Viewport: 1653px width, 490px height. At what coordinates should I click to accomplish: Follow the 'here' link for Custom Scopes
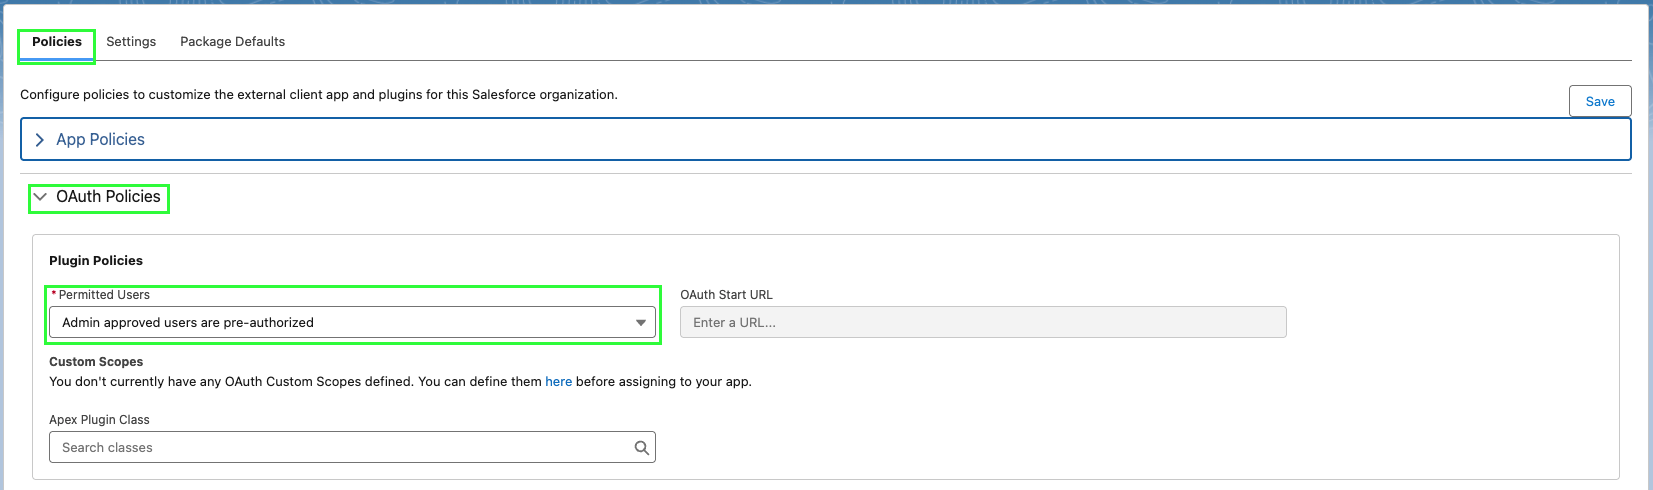(558, 382)
